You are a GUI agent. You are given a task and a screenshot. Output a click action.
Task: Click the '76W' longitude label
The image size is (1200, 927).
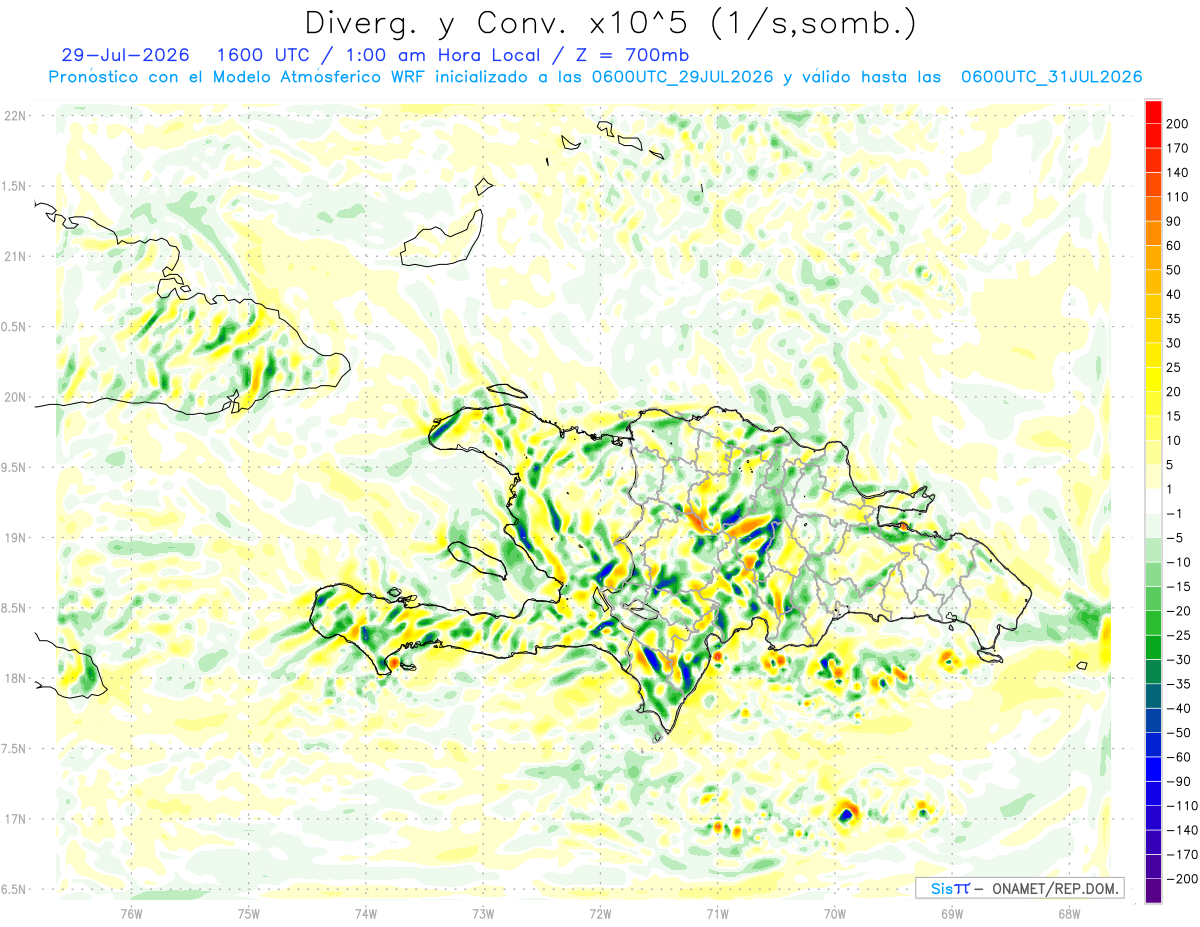click(x=131, y=912)
